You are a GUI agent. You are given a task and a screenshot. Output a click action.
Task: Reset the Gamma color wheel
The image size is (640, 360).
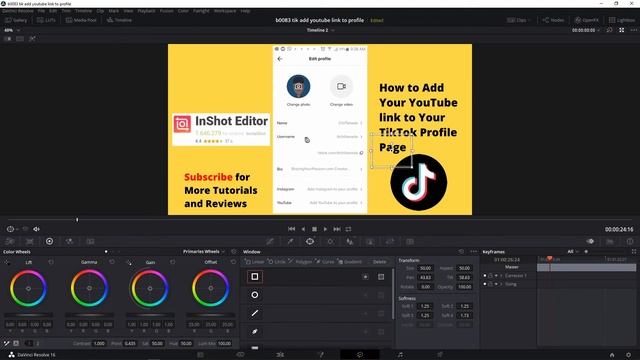112,262
